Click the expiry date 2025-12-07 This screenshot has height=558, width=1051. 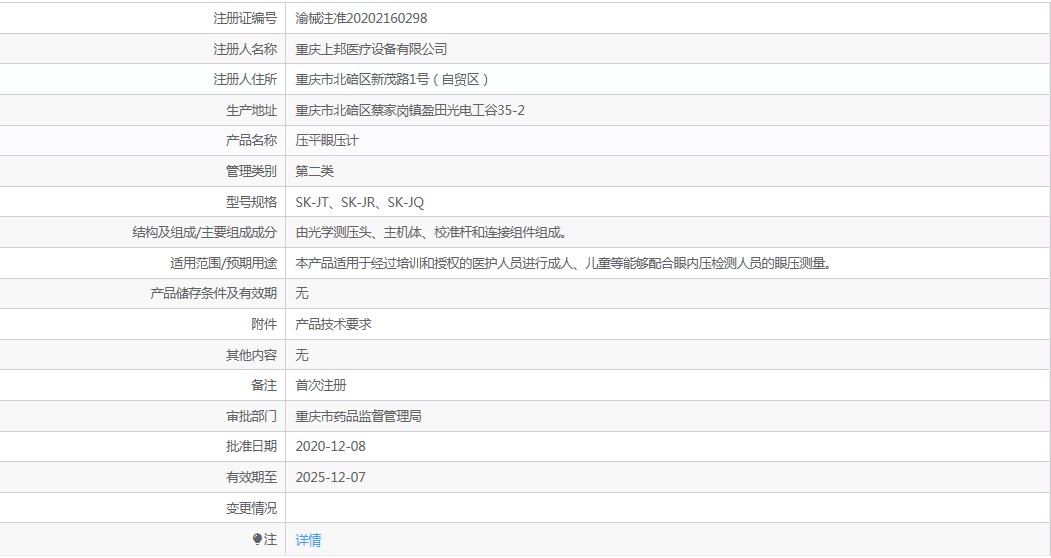331,477
